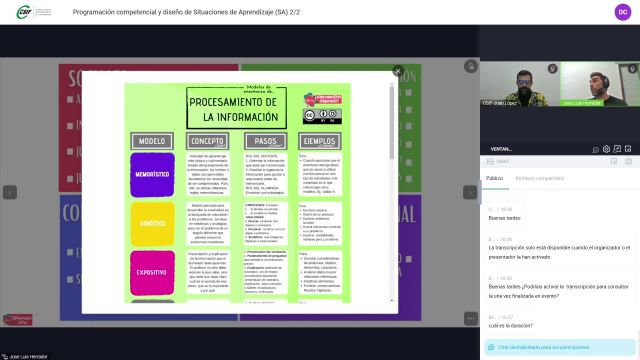Click the VENTAN... panel title
The image size is (640, 360).
click(x=501, y=149)
